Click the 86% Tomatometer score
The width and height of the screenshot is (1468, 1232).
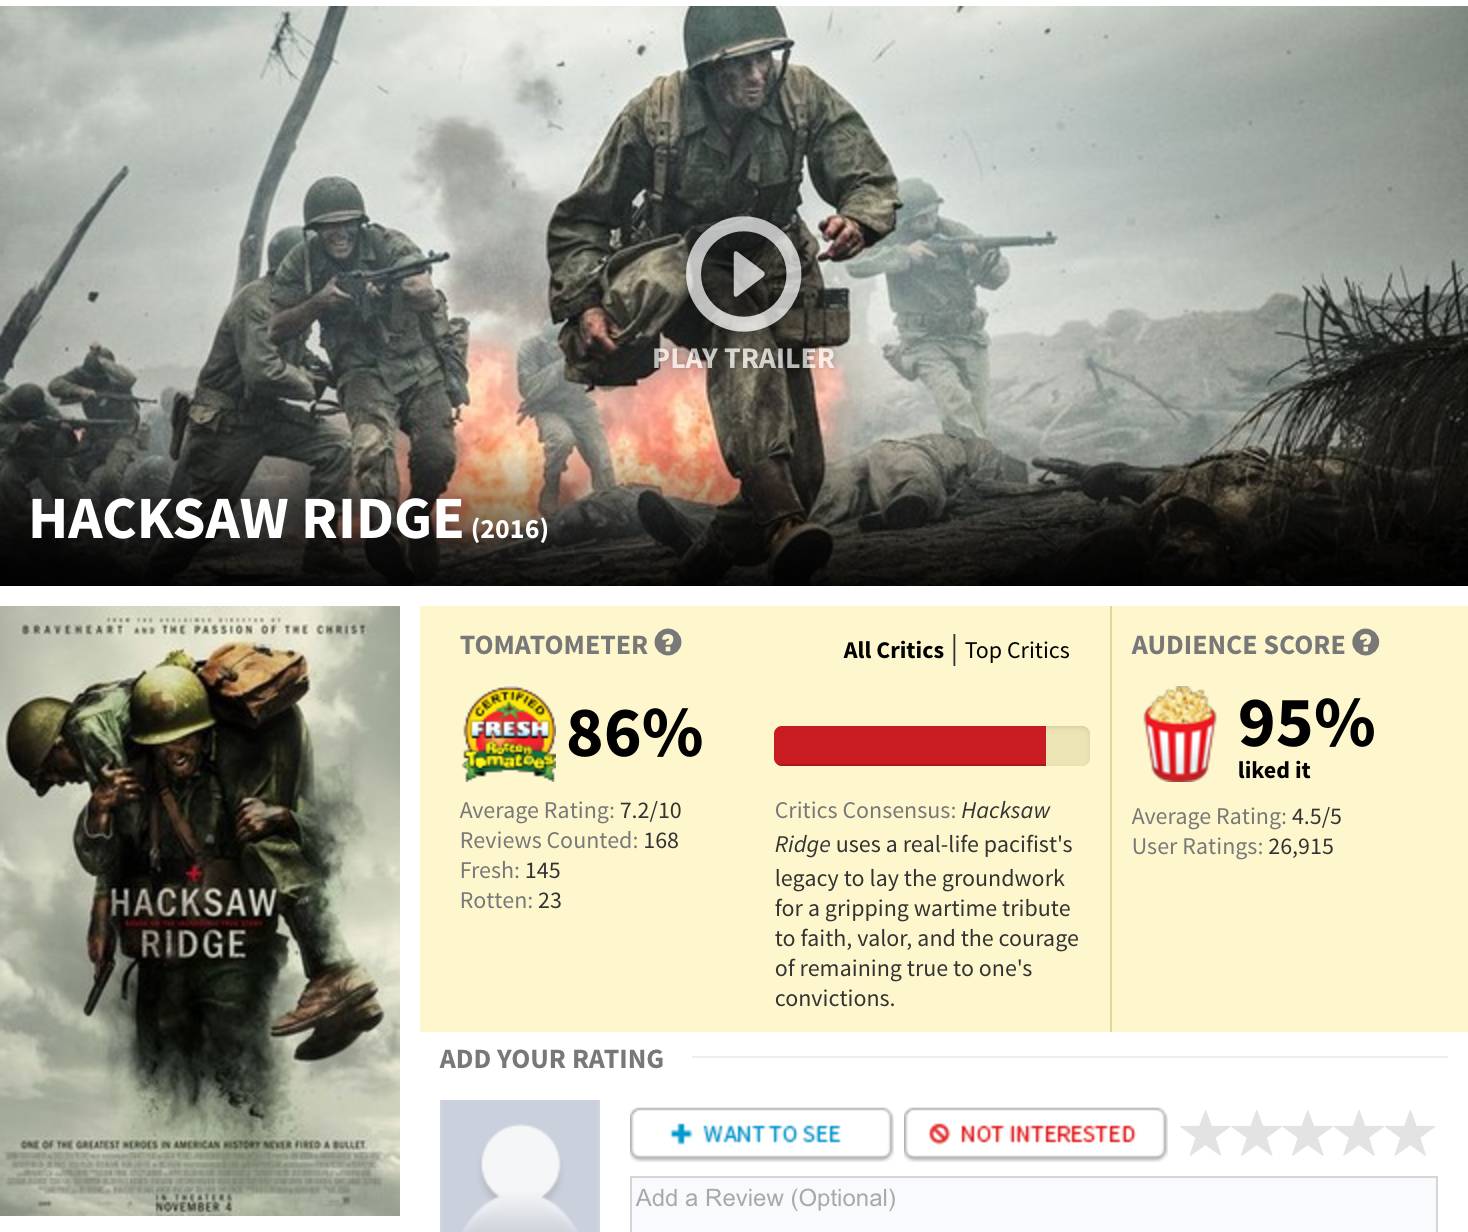(x=635, y=733)
